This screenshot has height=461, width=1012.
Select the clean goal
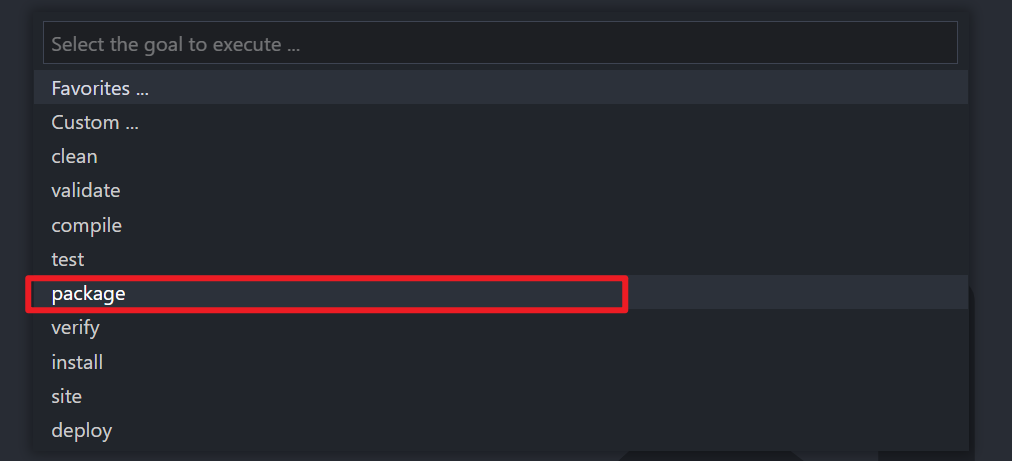[x=75, y=157]
